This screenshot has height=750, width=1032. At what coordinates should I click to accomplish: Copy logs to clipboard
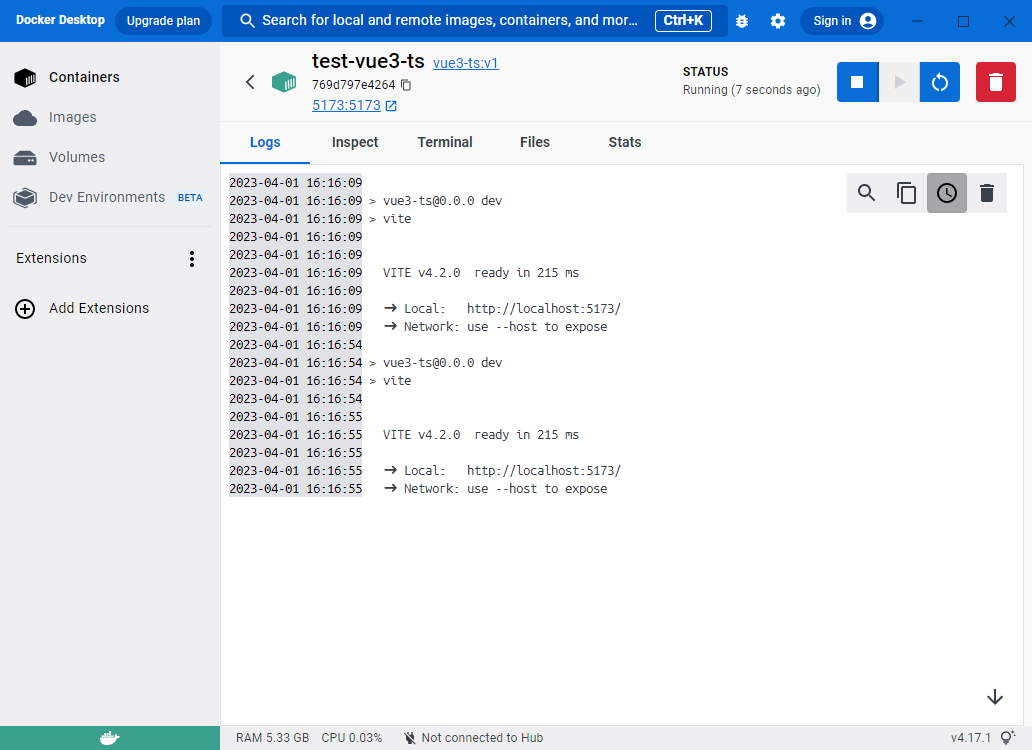click(906, 193)
